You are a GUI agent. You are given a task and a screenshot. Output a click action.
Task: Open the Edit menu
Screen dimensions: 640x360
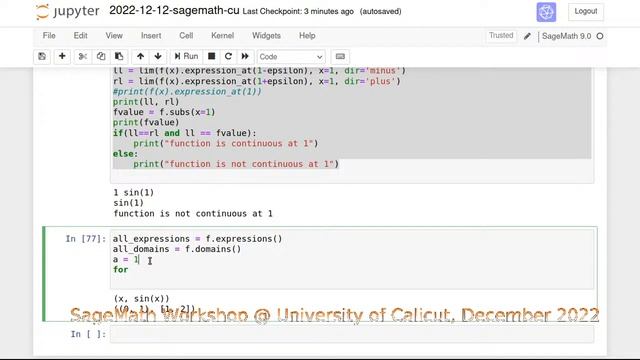80,36
